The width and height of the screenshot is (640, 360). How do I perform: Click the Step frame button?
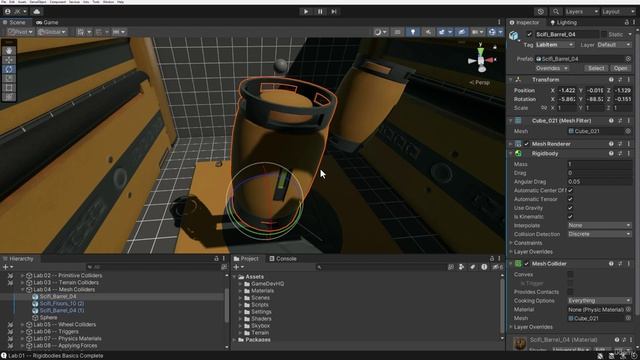pos(334,11)
